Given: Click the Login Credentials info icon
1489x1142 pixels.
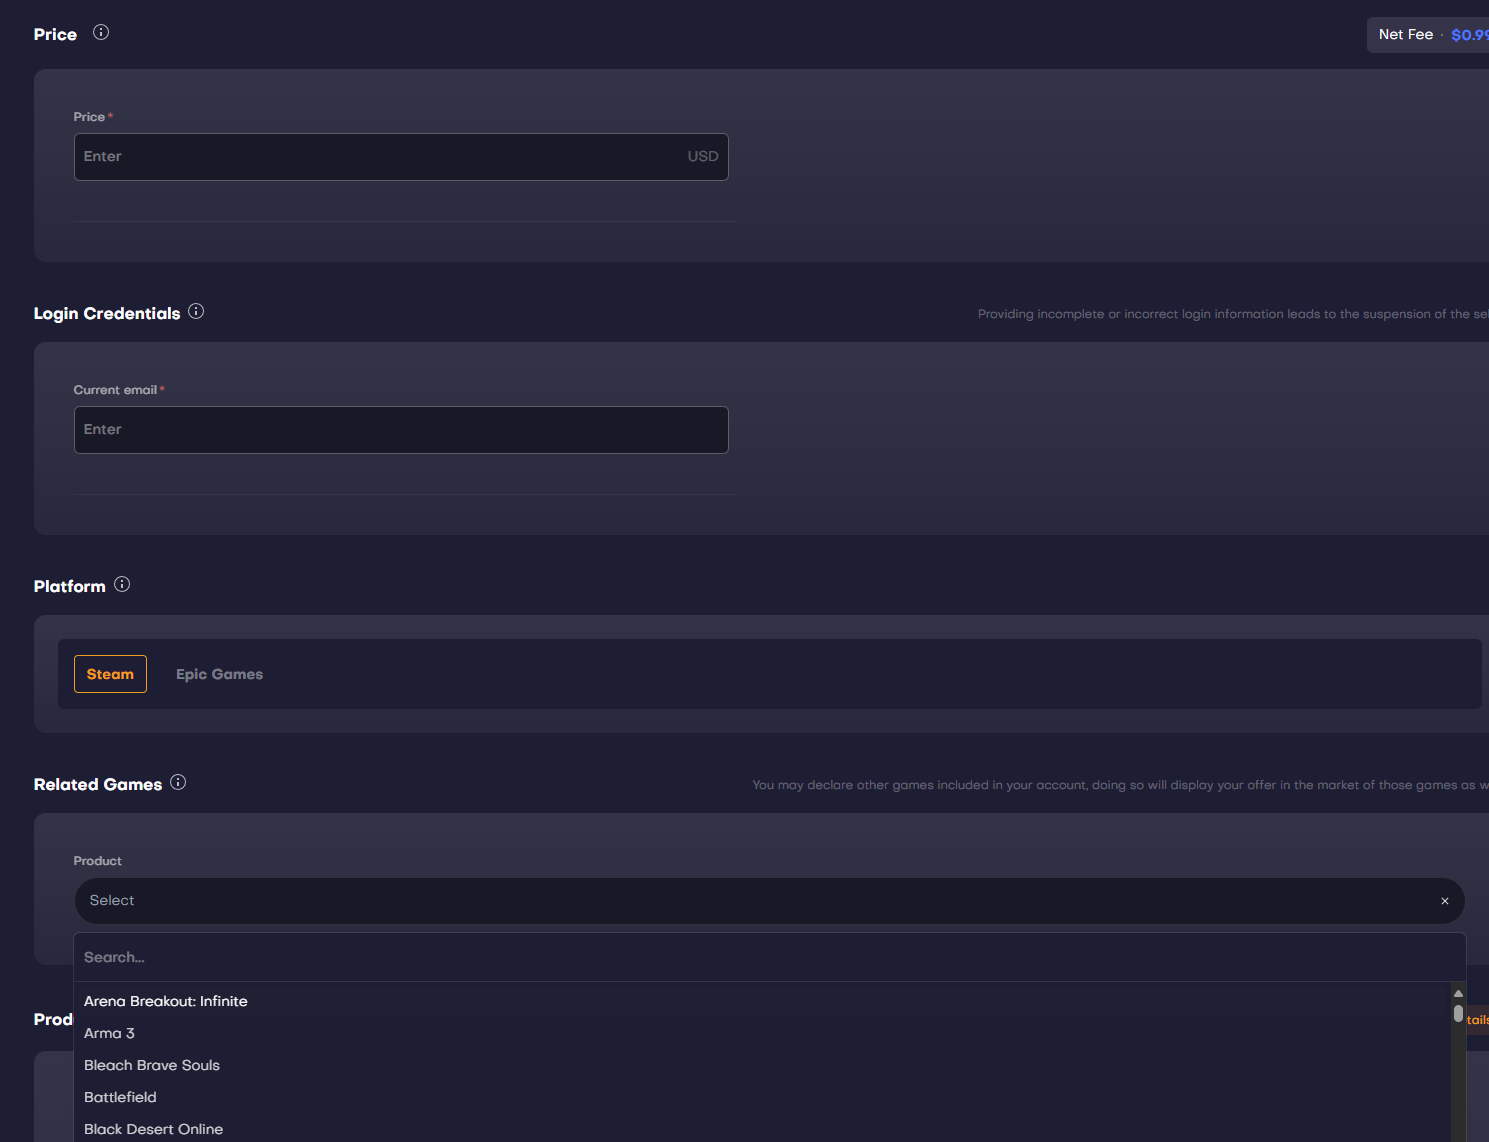Looking at the screenshot, I should point(196,311).
